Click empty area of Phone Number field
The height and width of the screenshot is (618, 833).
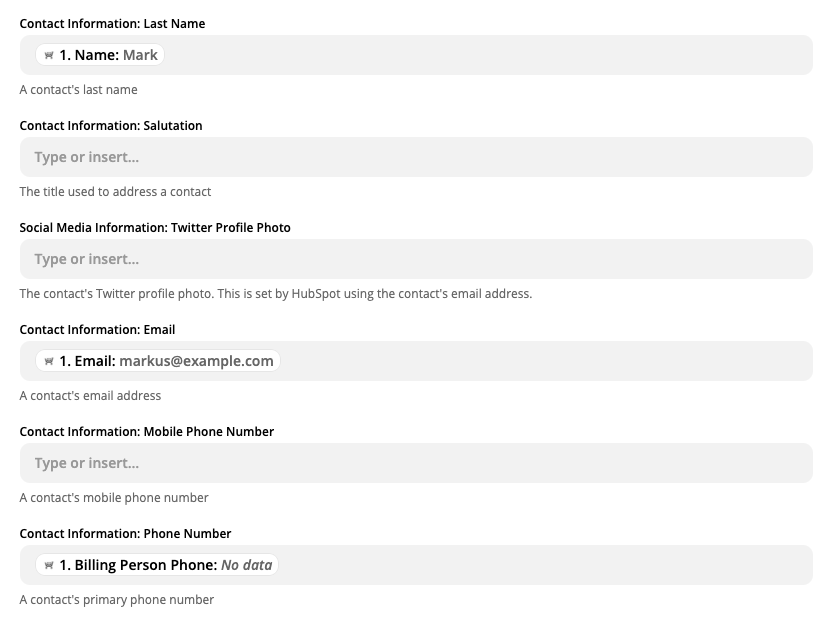pyautogui.click(x=547, y=565)
